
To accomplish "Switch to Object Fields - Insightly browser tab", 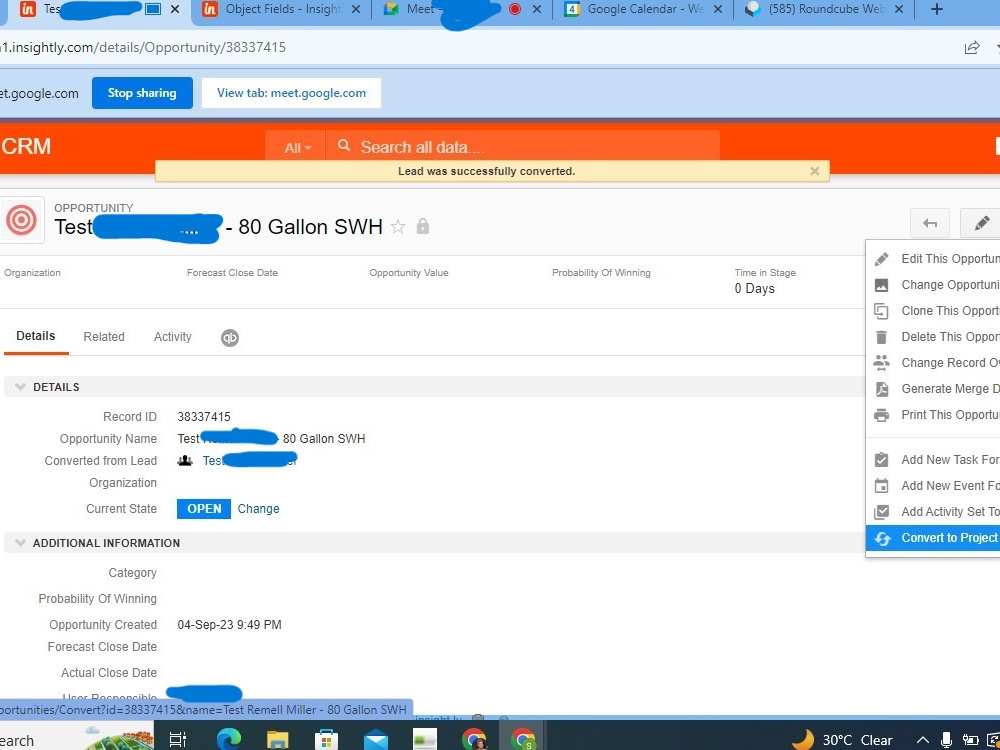I will [281, 10].
